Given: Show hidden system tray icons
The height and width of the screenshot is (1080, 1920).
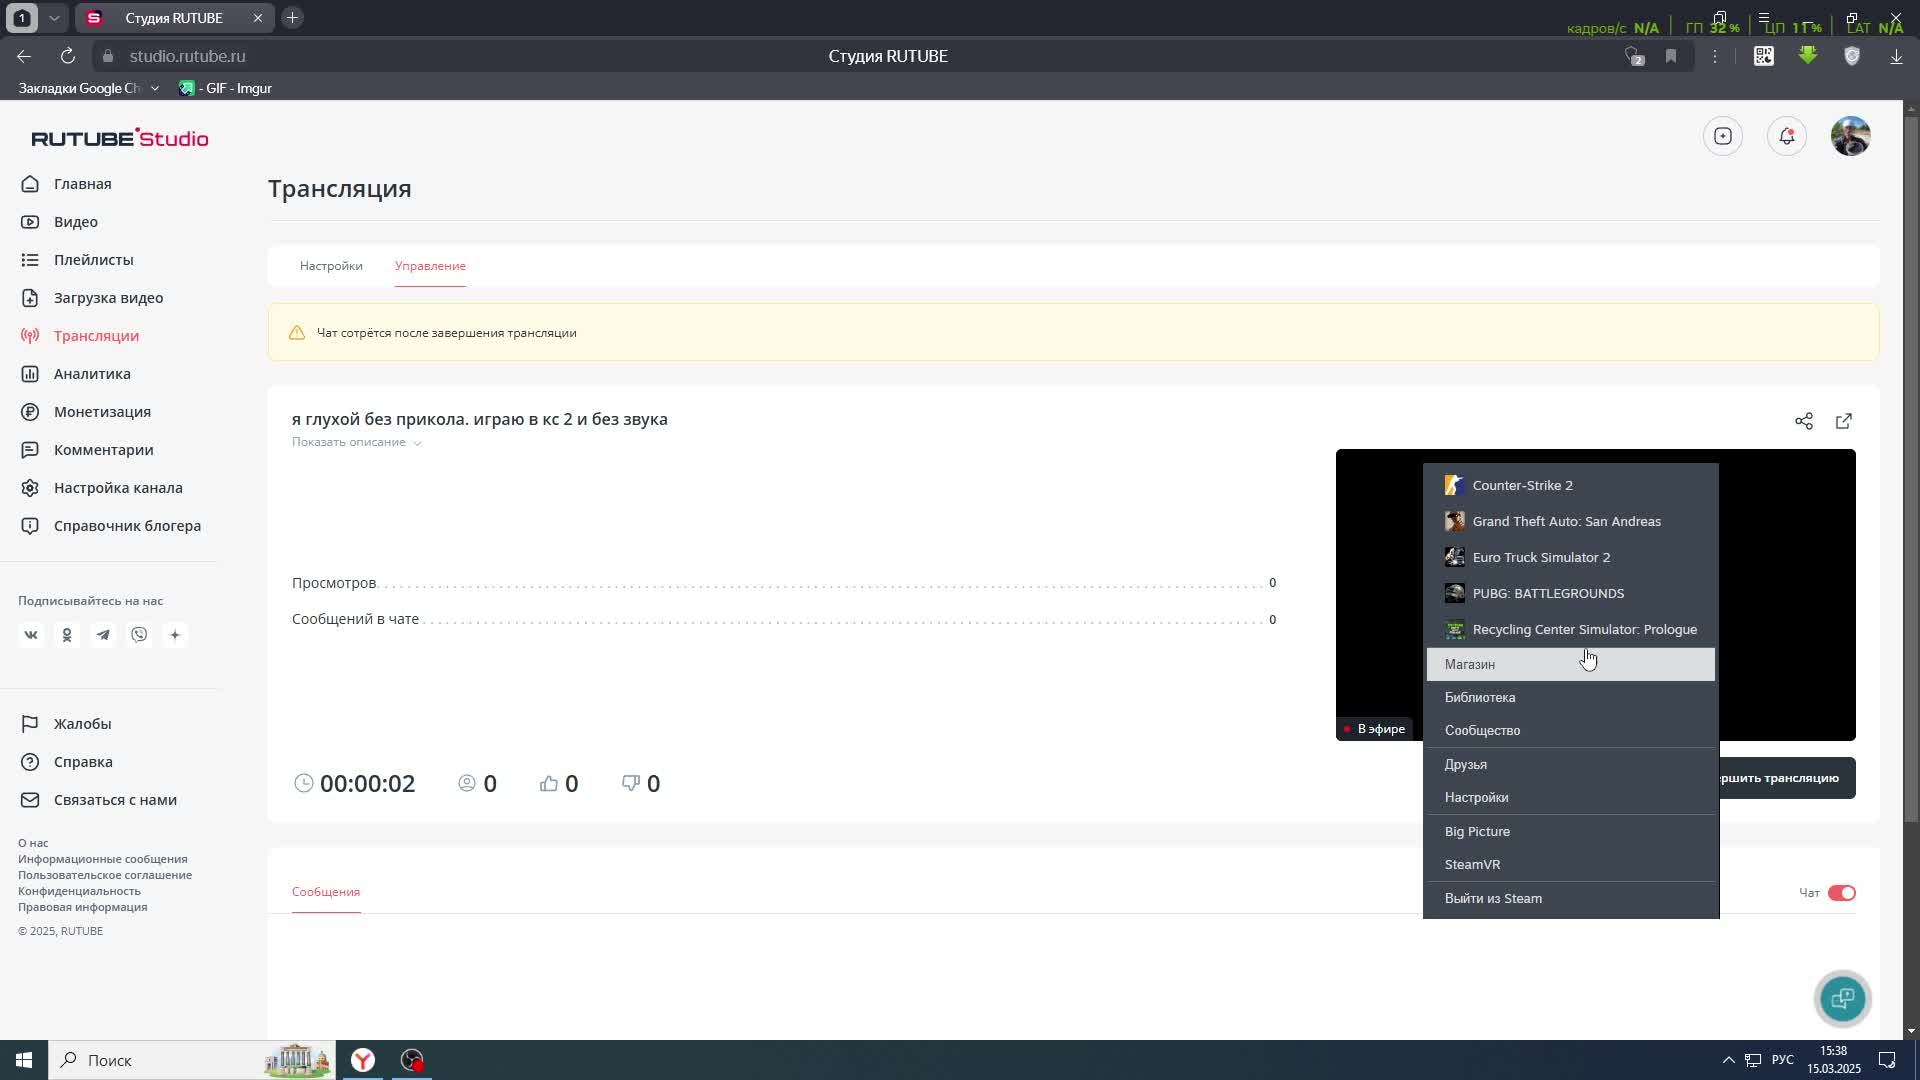Looking at the screenshot, I should pos(1728,1060).
